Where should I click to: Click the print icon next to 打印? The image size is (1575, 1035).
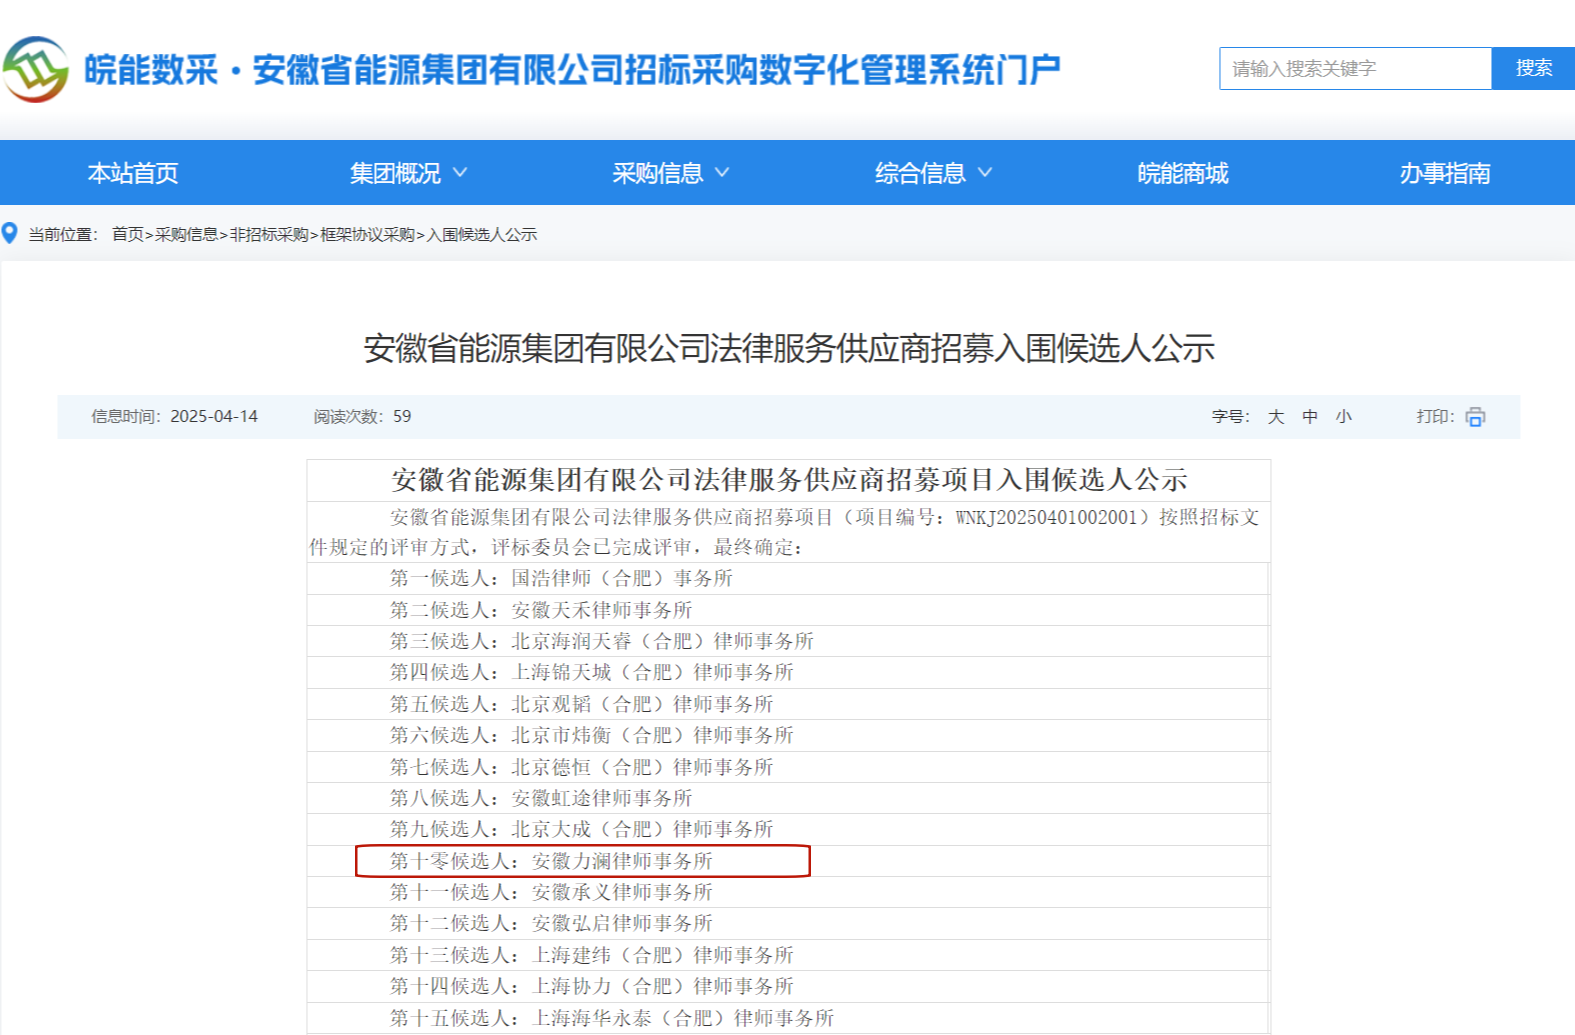tap(1475, 417)
